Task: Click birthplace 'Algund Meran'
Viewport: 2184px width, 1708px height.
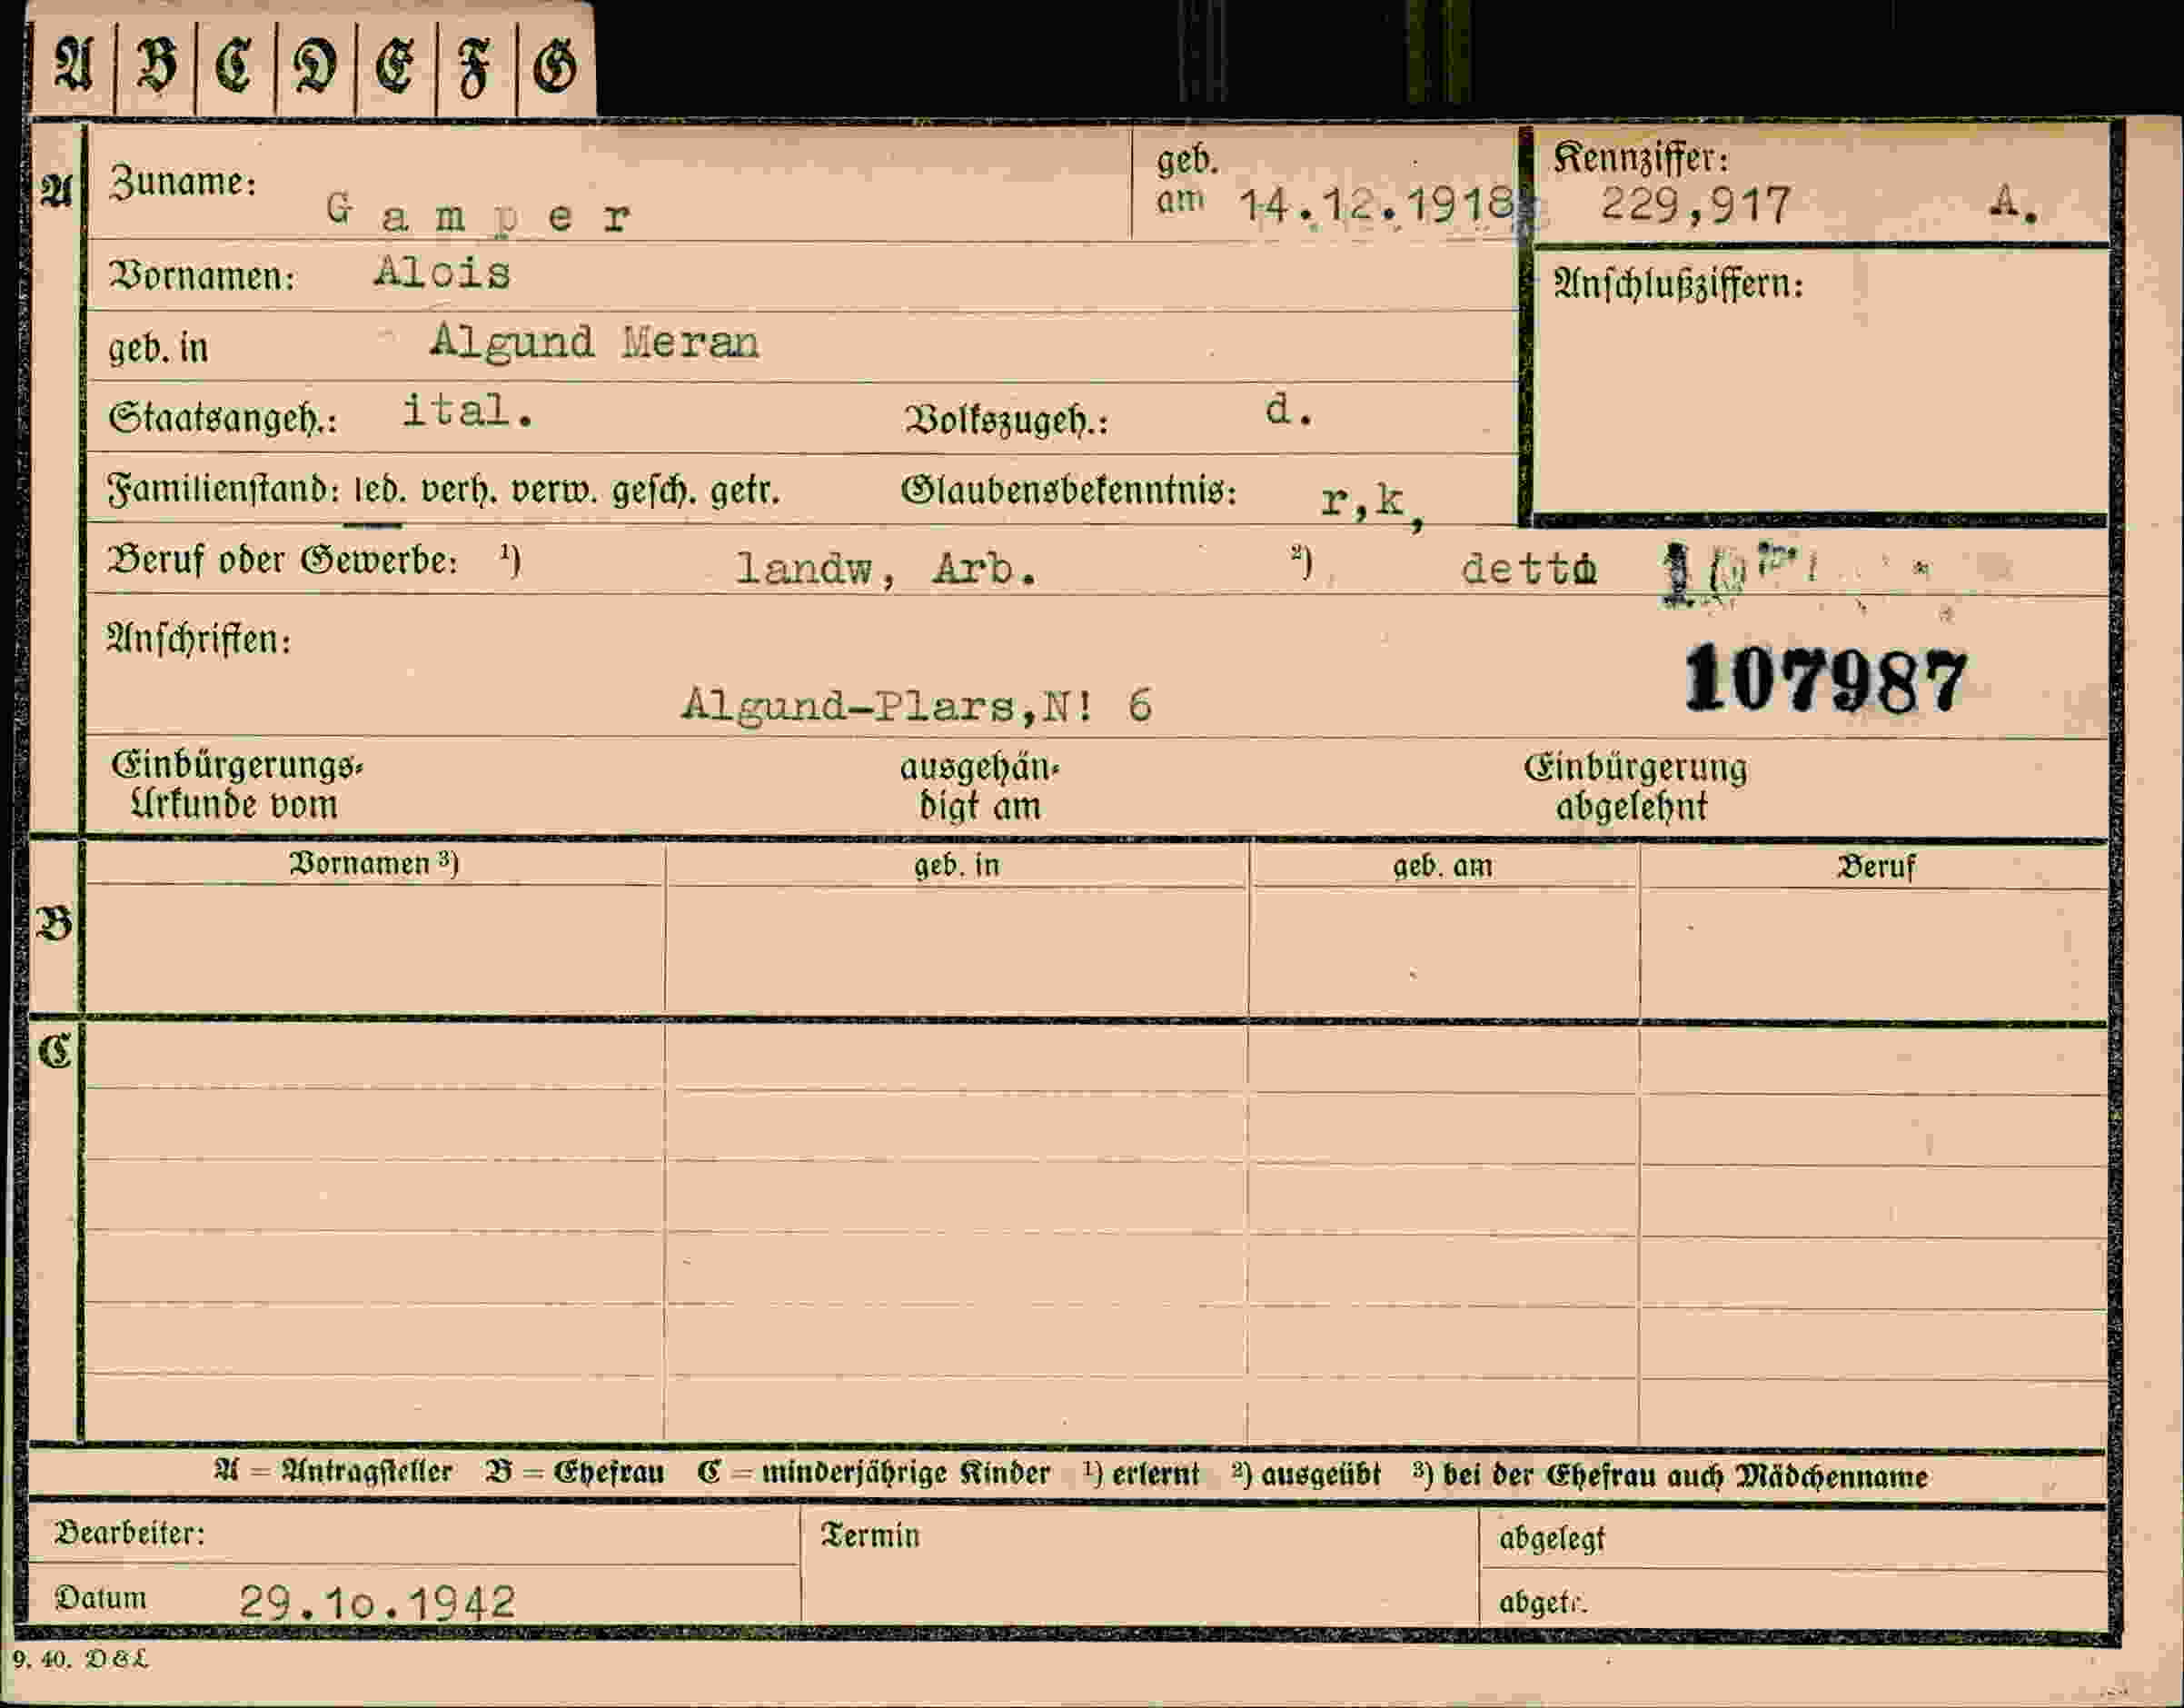Action: (x=594, y=343)
